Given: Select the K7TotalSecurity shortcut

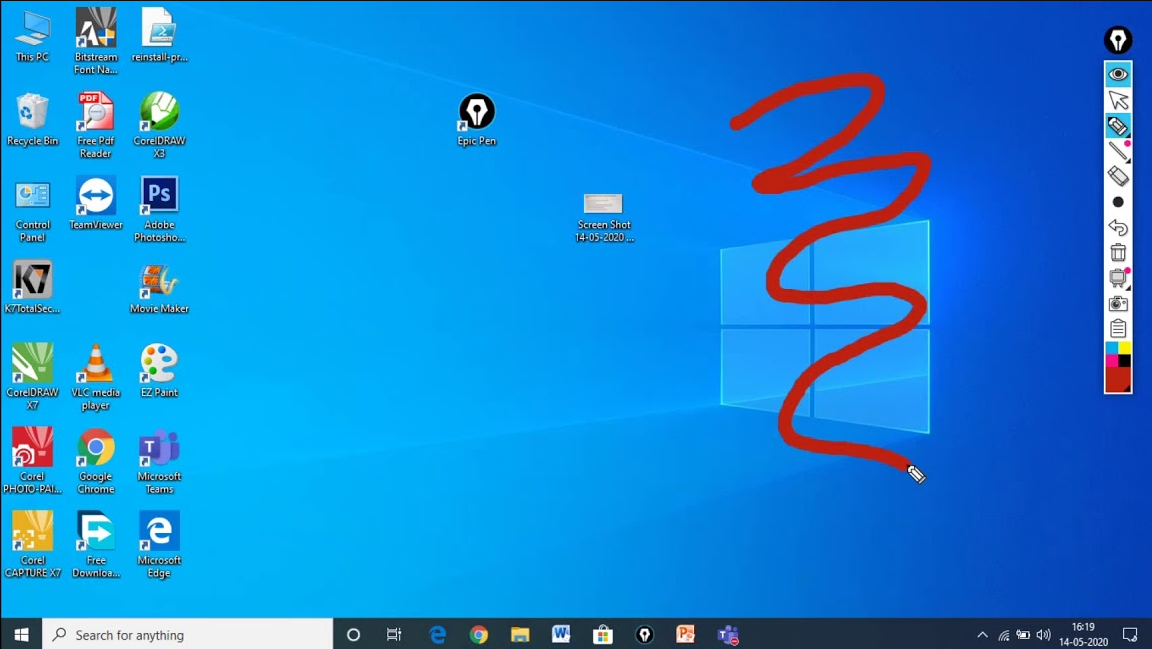Looking at the screenshot, I should click(x=32, y=287).
